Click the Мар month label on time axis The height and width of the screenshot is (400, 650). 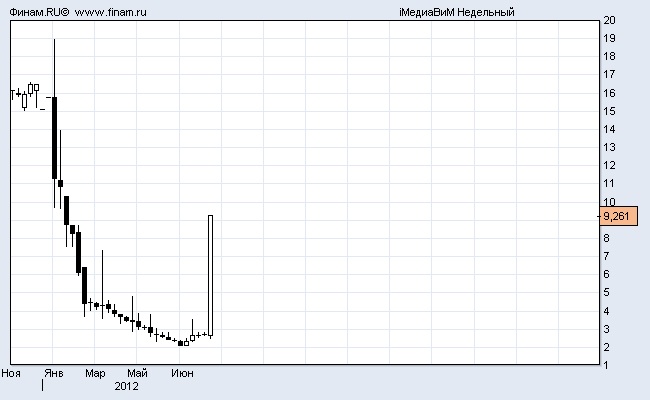[x=95, y=373]
